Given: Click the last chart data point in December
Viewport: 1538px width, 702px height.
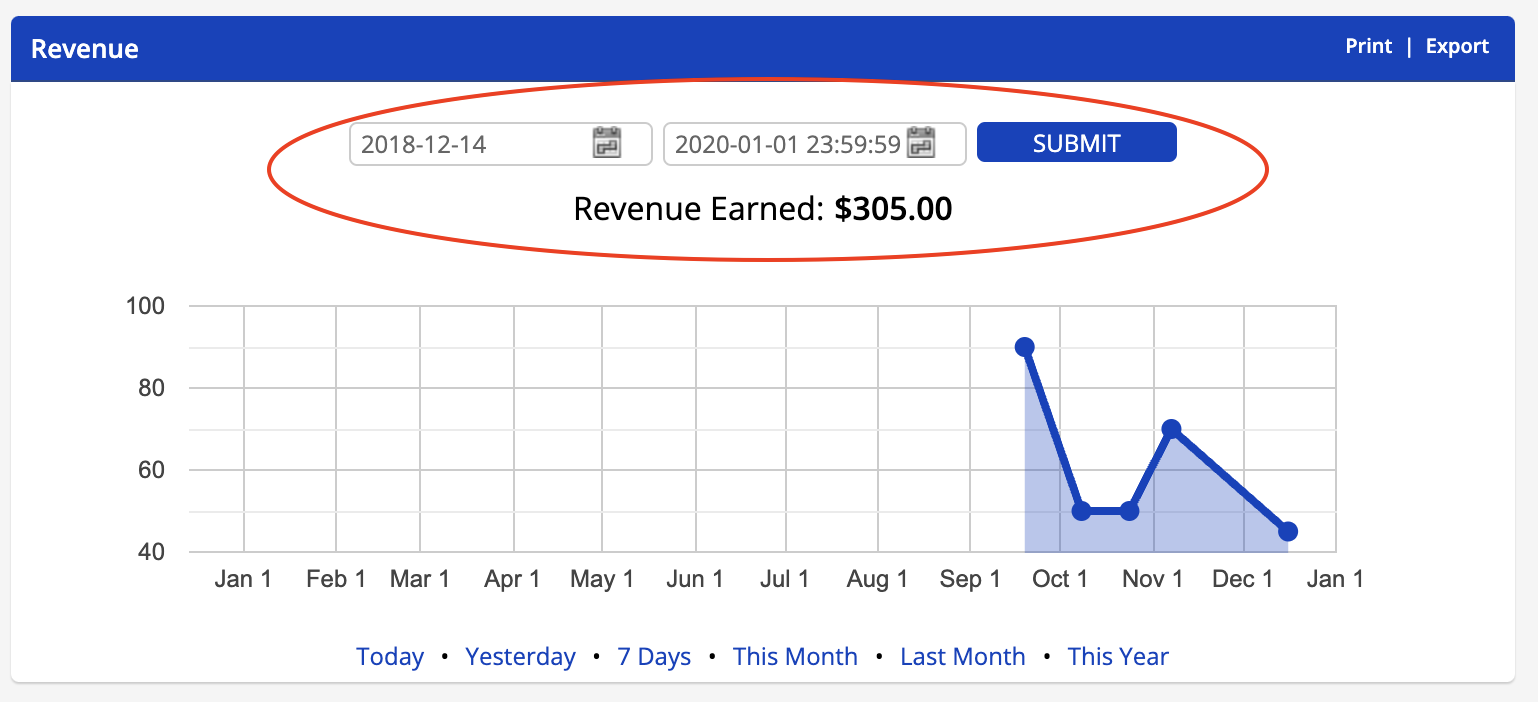Looking at the screenshot, I should pyautogui.click(x=1288, y=531).
